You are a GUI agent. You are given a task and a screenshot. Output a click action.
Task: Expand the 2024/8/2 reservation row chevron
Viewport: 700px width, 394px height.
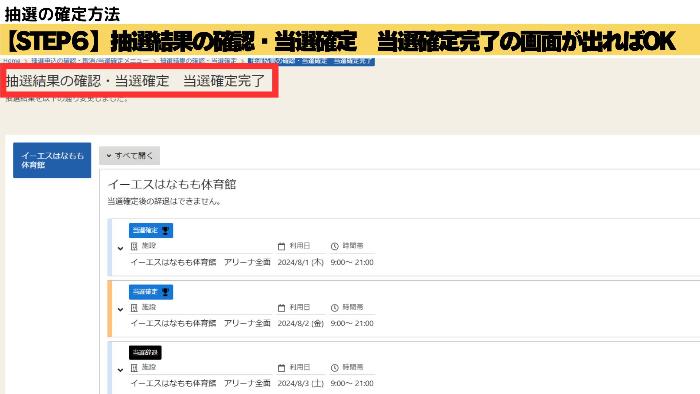(121, 309)
